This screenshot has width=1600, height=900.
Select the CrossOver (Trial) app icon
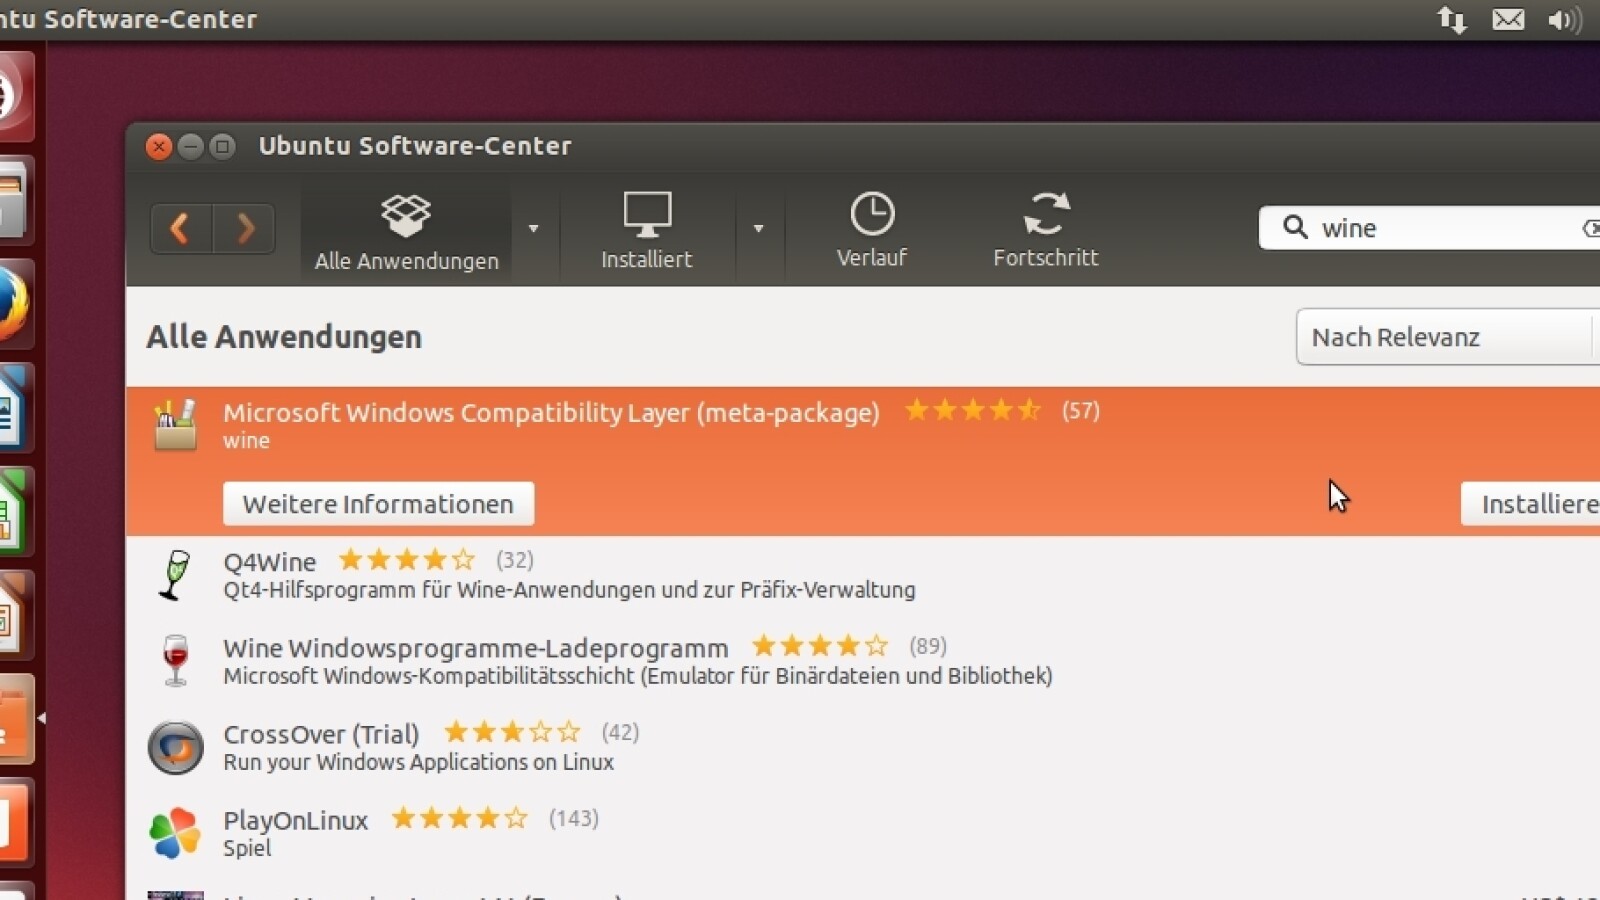[176, 747]
